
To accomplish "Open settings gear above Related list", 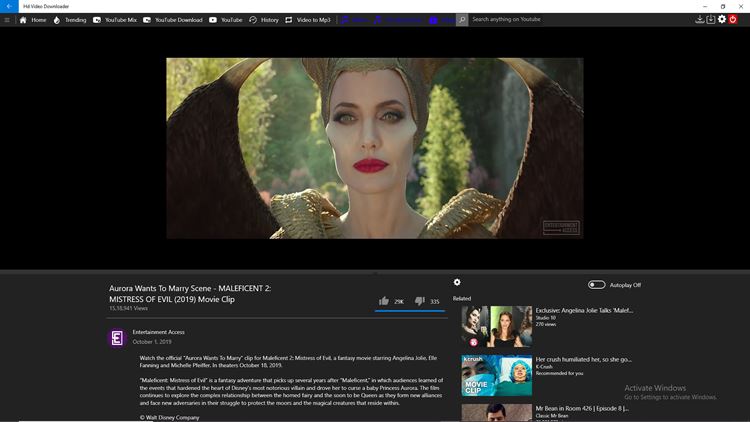I will 457,282.
